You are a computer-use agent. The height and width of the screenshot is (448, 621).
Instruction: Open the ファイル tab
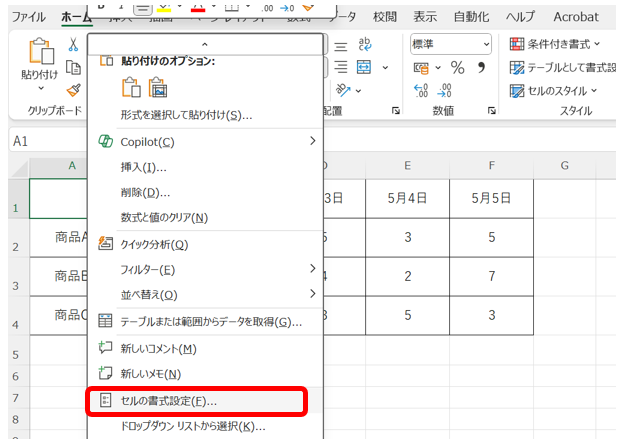pos(29,17)
